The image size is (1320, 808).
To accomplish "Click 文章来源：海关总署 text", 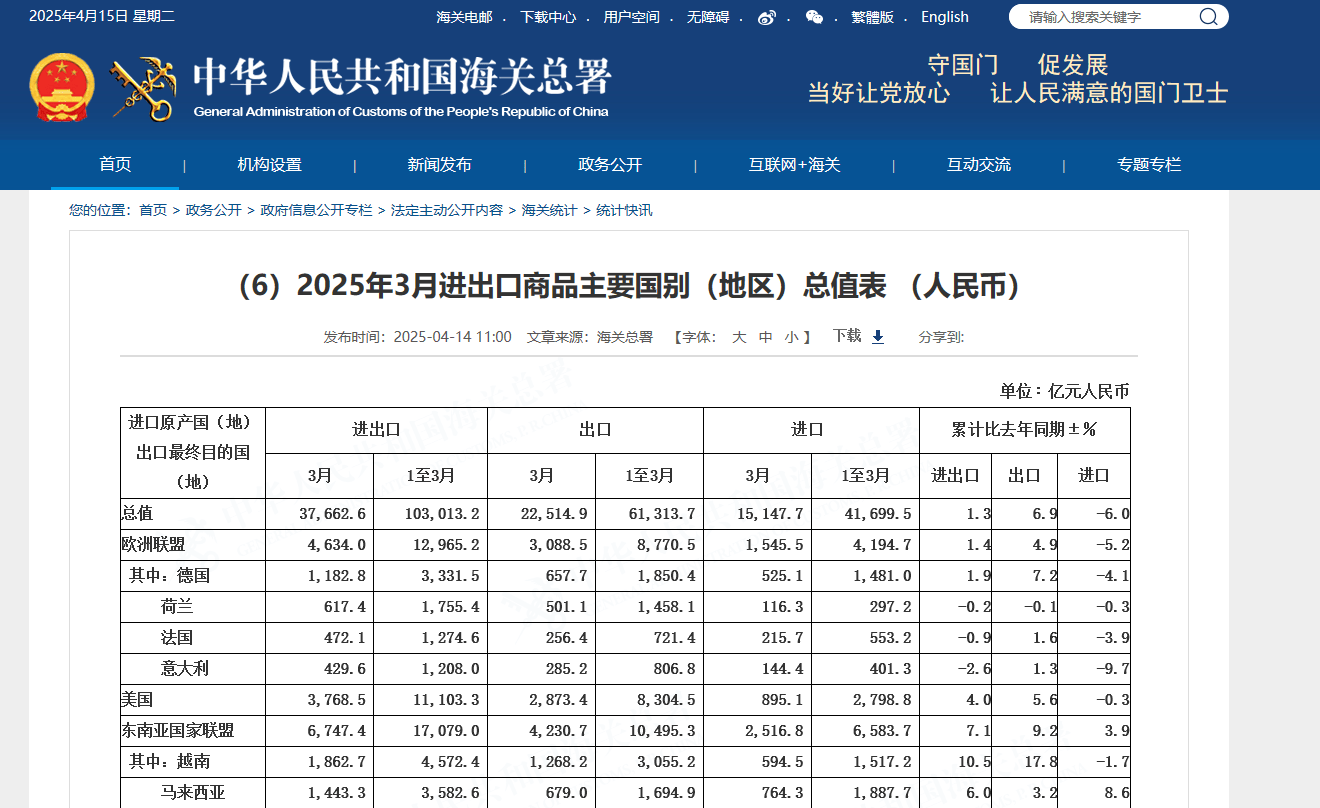I will [590, 337].
